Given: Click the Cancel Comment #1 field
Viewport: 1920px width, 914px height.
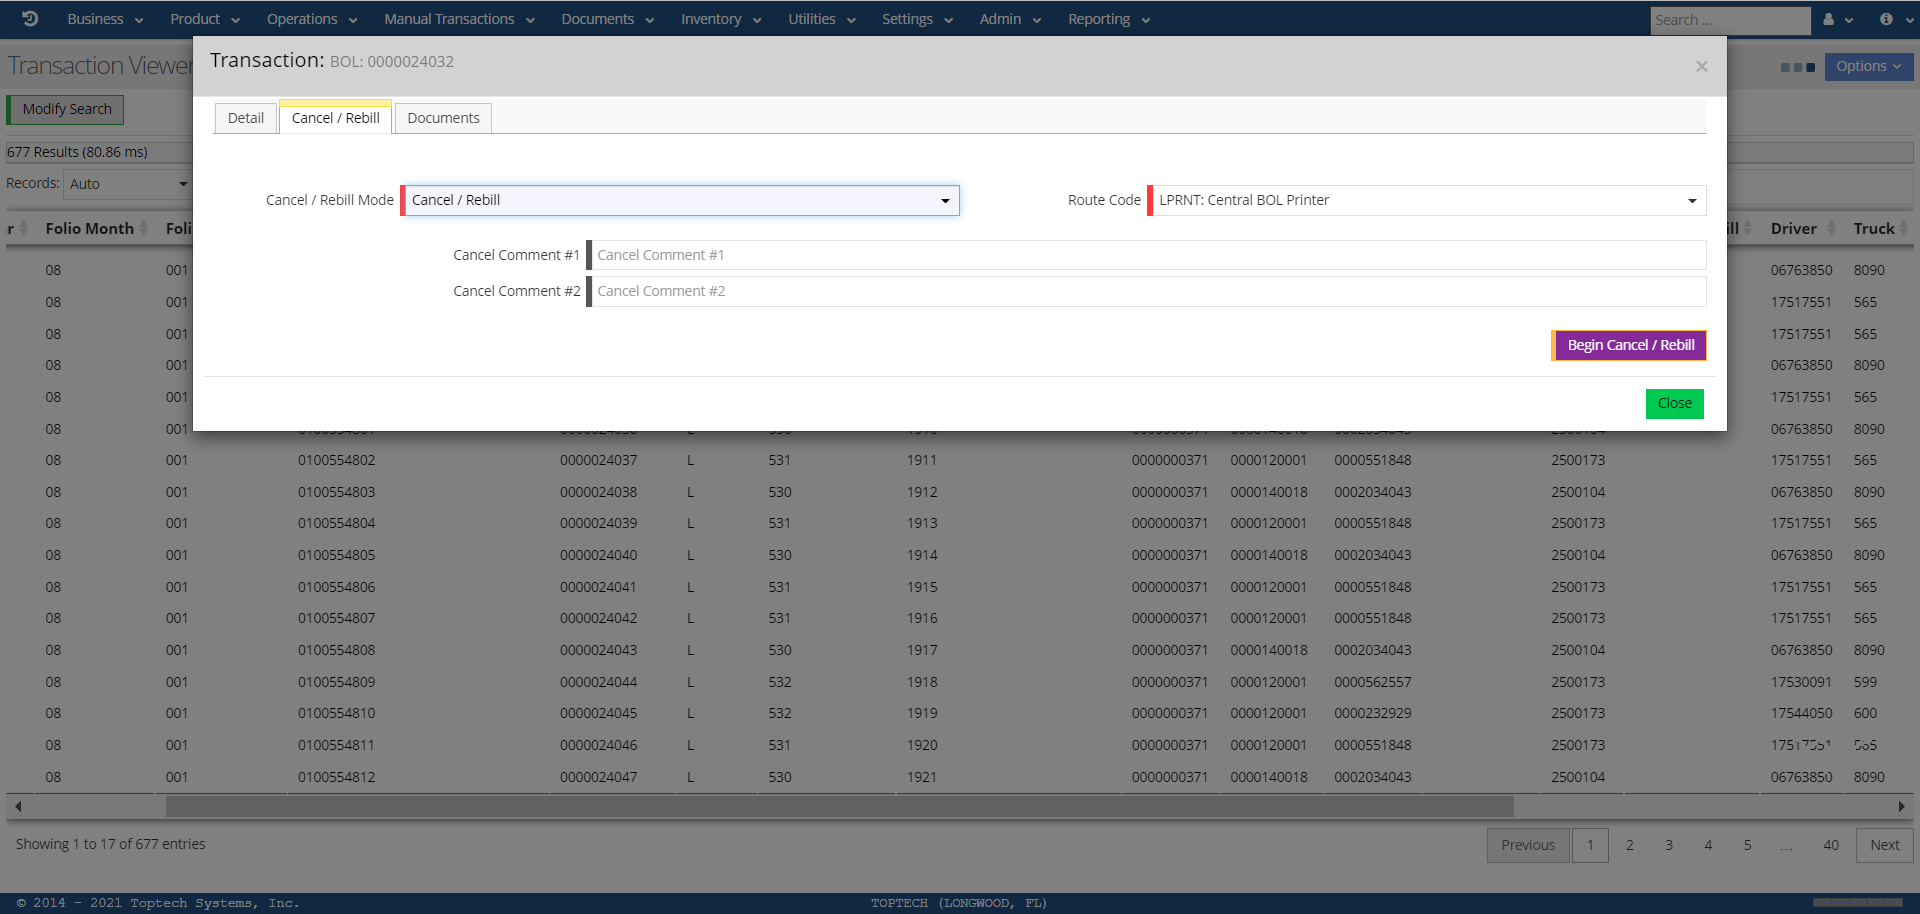Looking at the screenshot, I should pos(1150,255).
